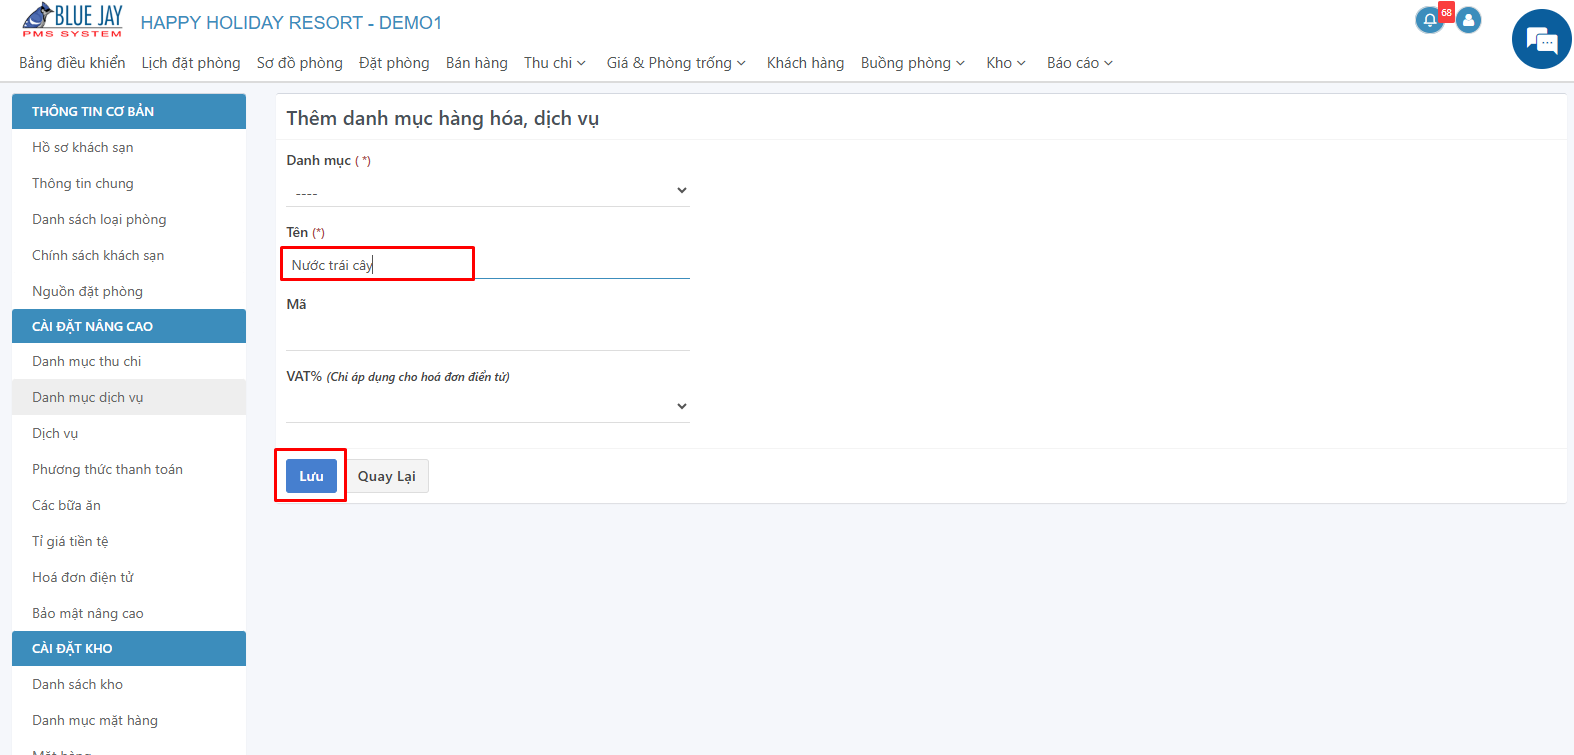Open the chat support bubble

[x=1541, y=39]
